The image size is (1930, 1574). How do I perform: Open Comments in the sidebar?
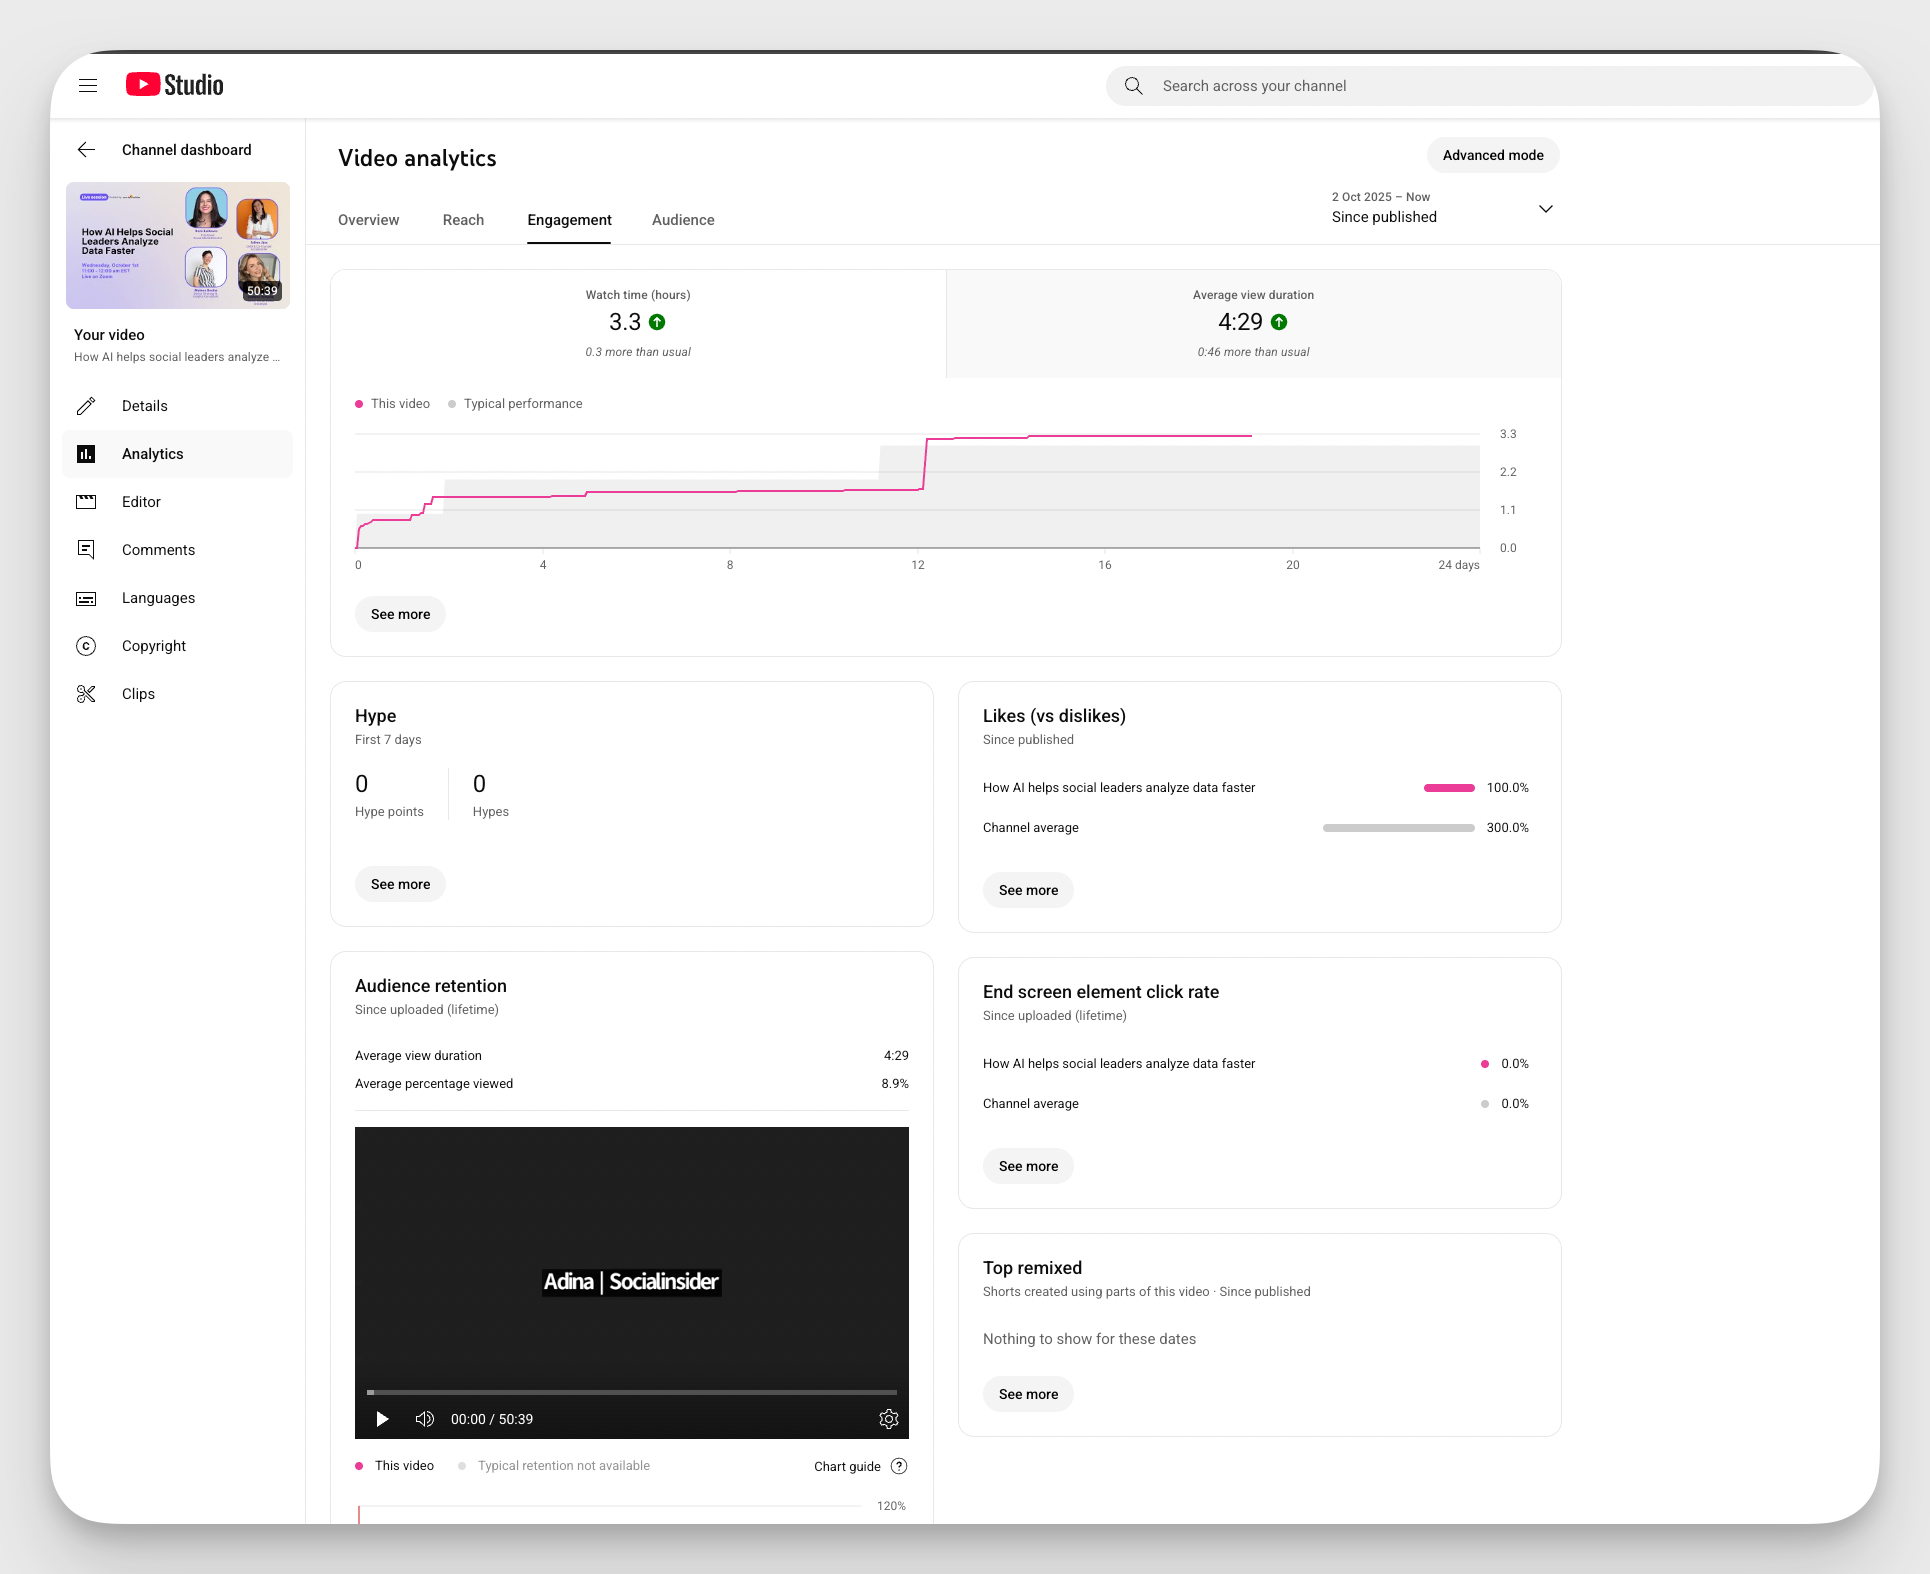point(157,550)
